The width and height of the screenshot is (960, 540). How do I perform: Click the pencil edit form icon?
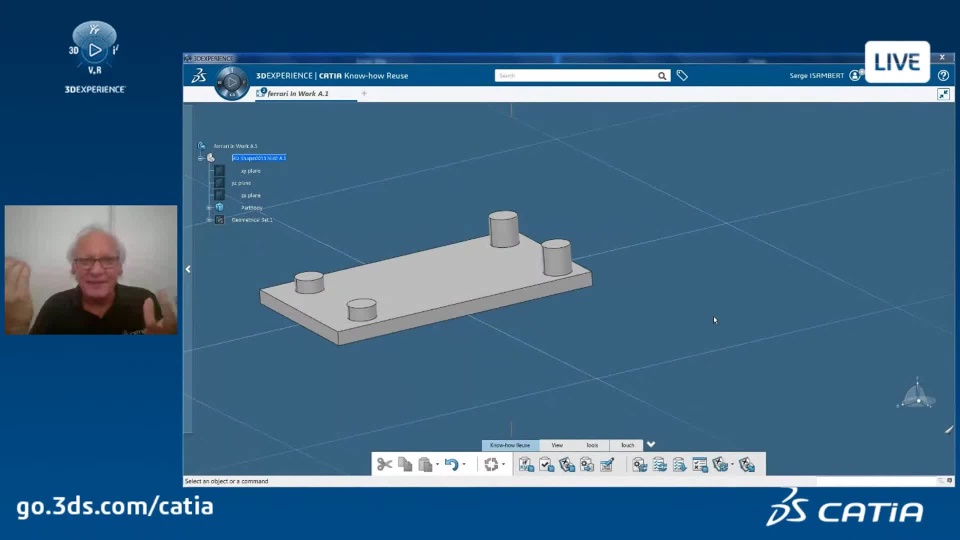pyautogui.click(x=607, y=465)
